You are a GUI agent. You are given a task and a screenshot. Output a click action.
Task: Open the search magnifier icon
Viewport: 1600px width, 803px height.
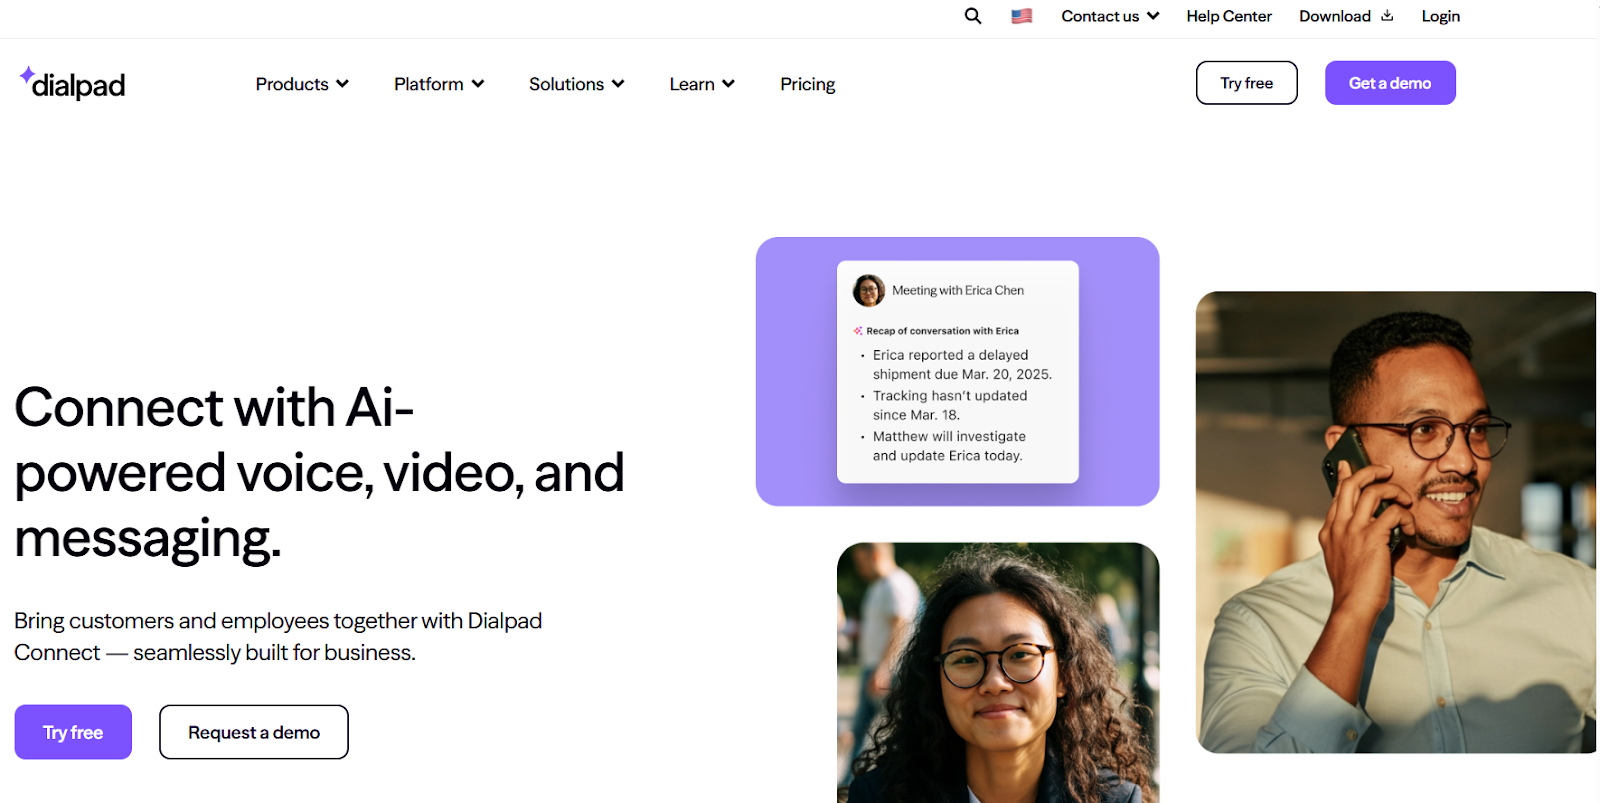tap(972, 16)
